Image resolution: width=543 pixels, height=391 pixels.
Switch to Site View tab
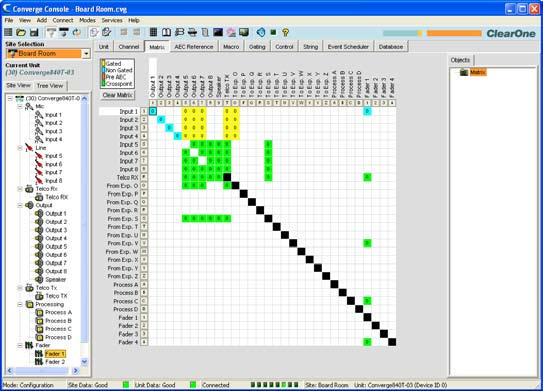(18, 85)
